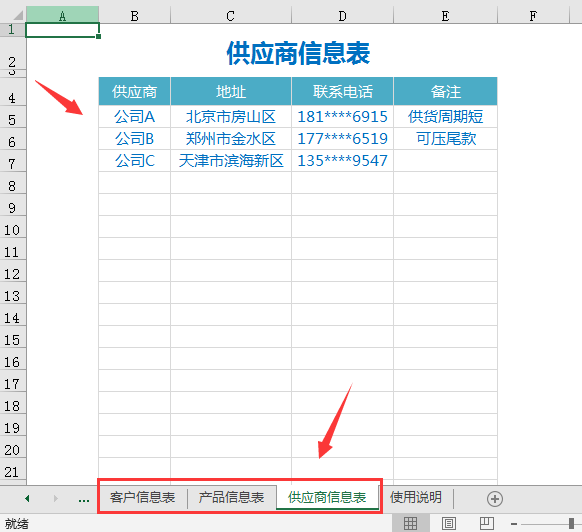Select the cell 北京市房山区

[x=231, y=117]
